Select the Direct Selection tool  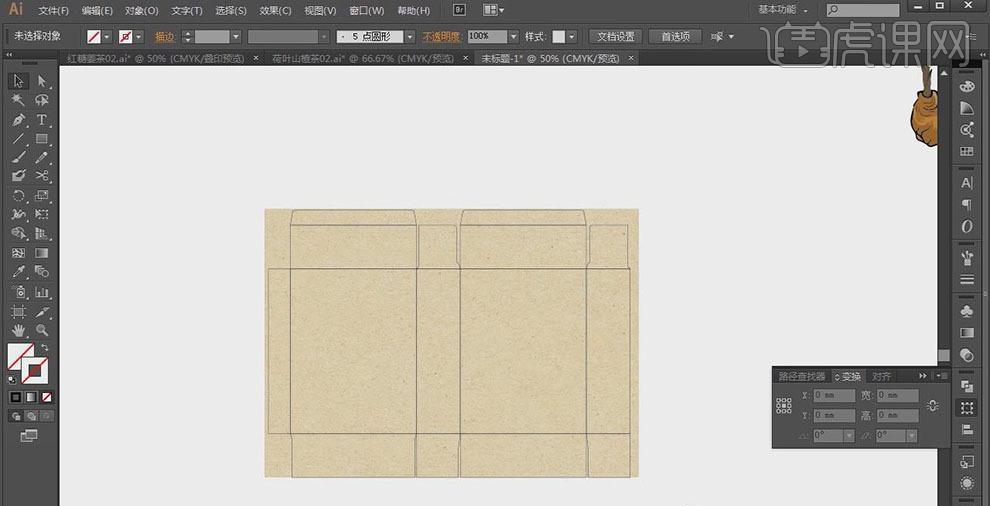pos(42,81)
